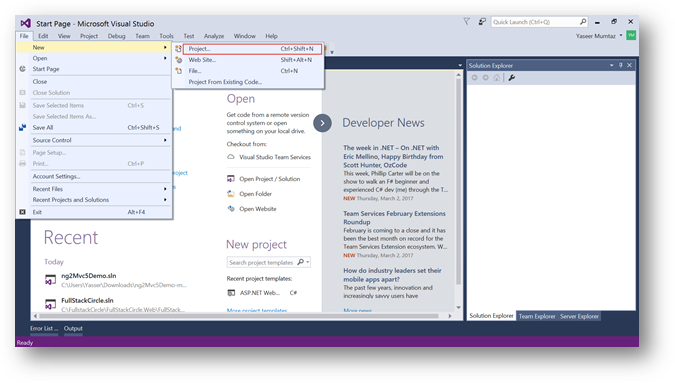Open FullStackCircle.sln recent solution
675x383 pixels.
87,300
